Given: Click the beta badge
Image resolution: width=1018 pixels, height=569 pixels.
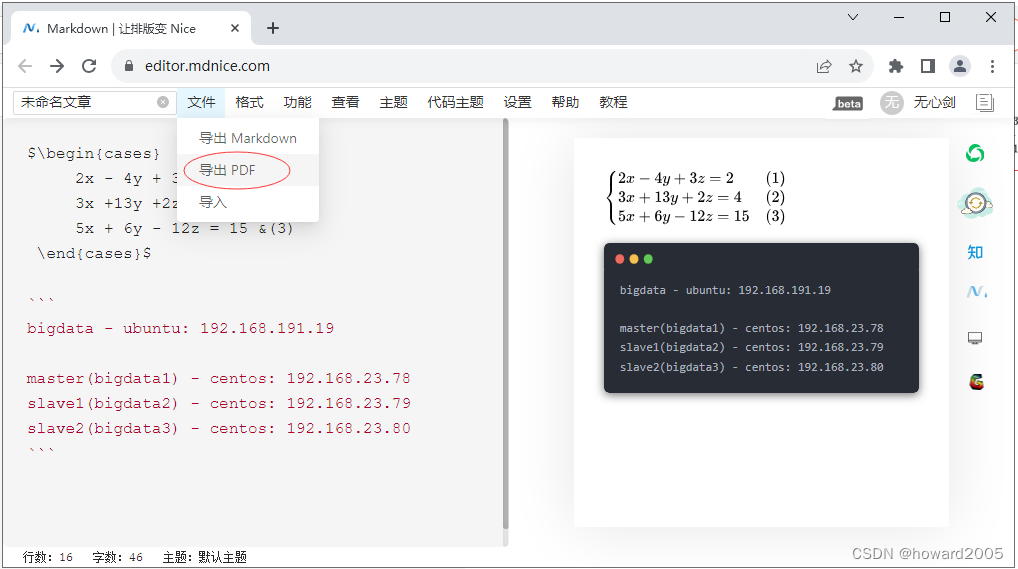Looking at the screenshot, I should (x=849, y=103).
